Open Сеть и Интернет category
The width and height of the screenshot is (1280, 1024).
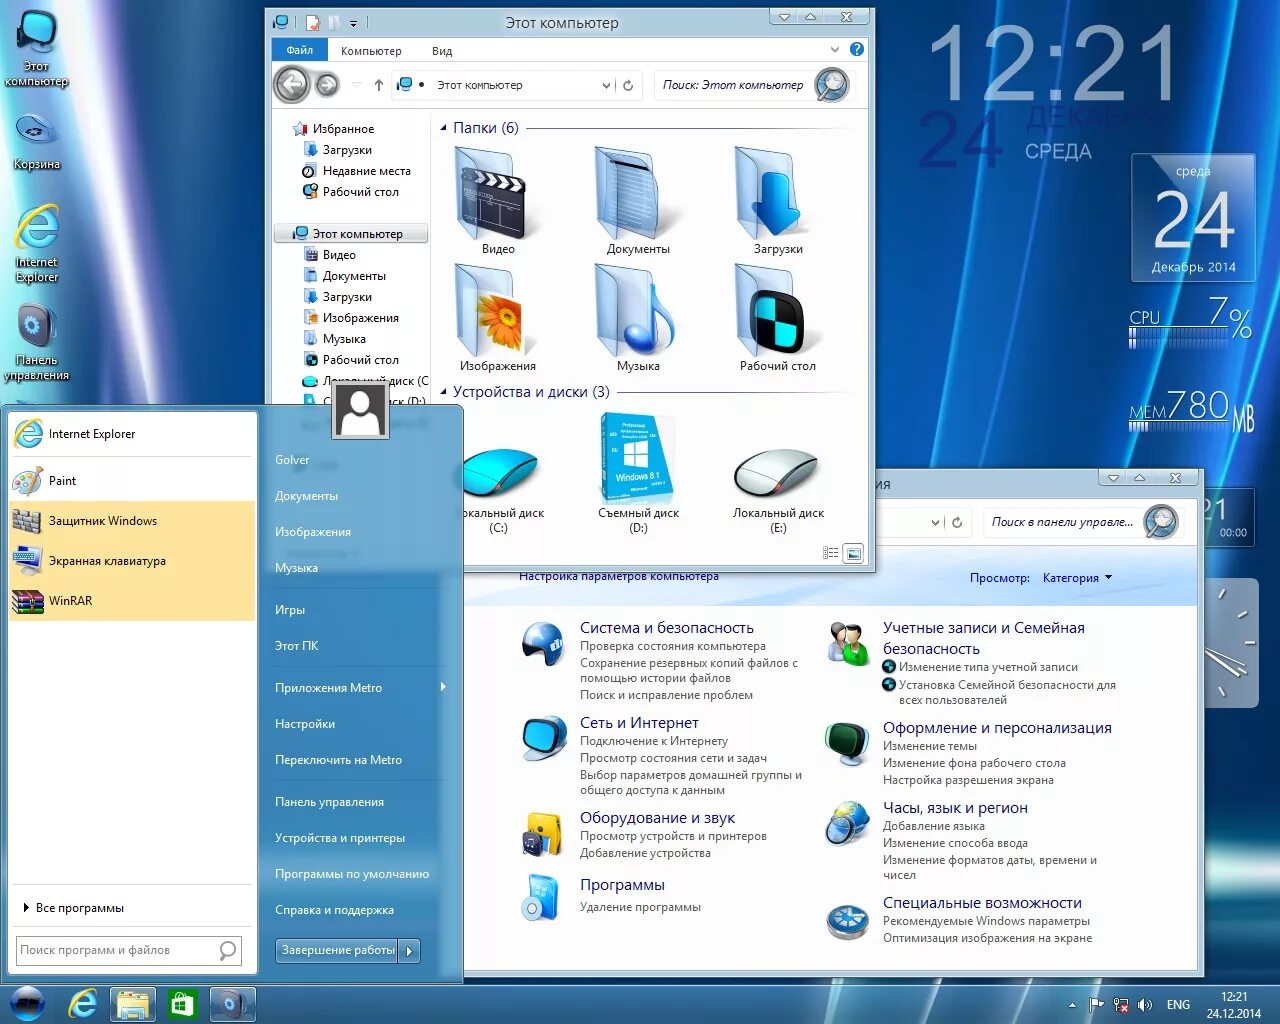(639, 723)
